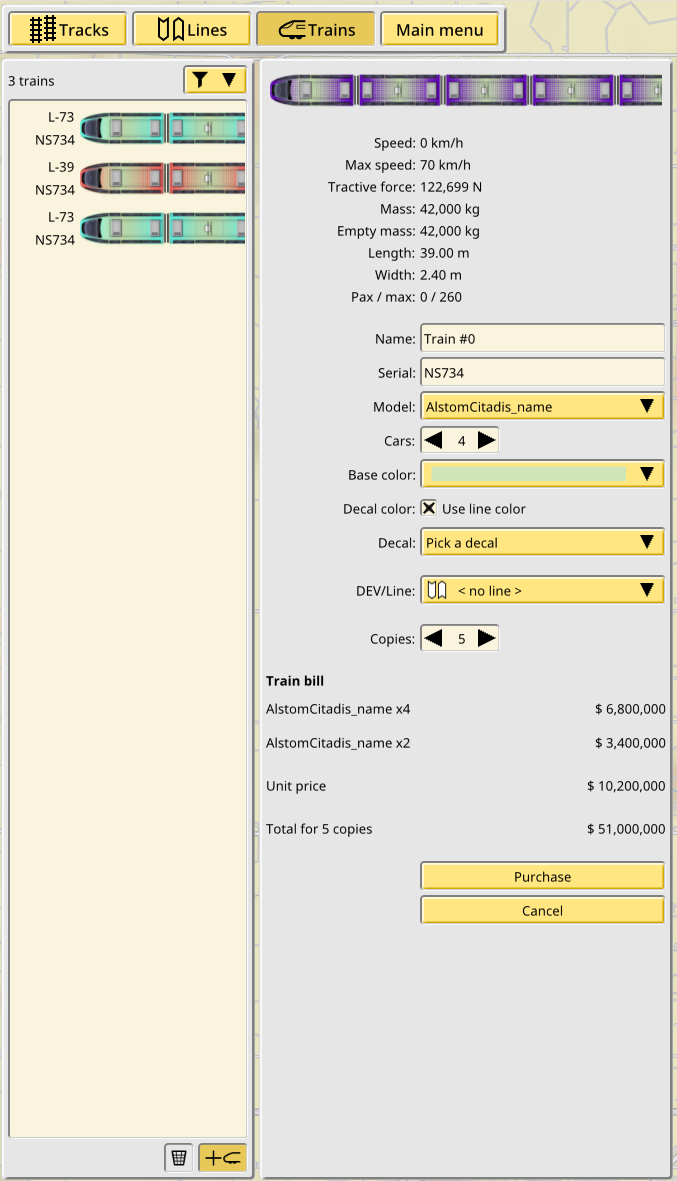Click the add new train icon
Image resolution: width=677 pixels, height=1181 pixels.
pos(223,1158)
